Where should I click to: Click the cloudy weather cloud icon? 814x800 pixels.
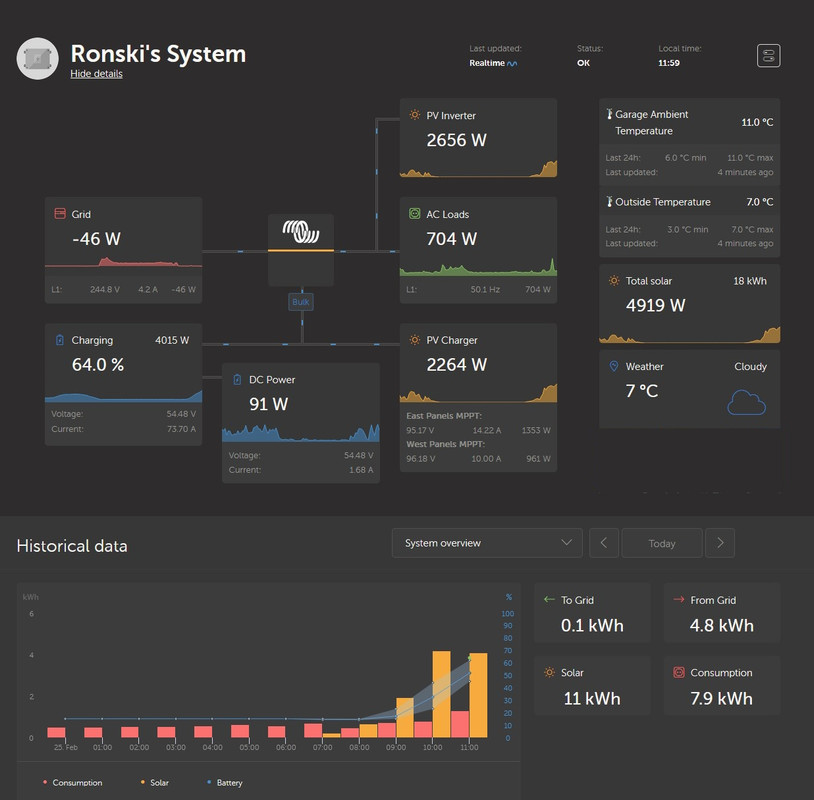click(747, 403)
